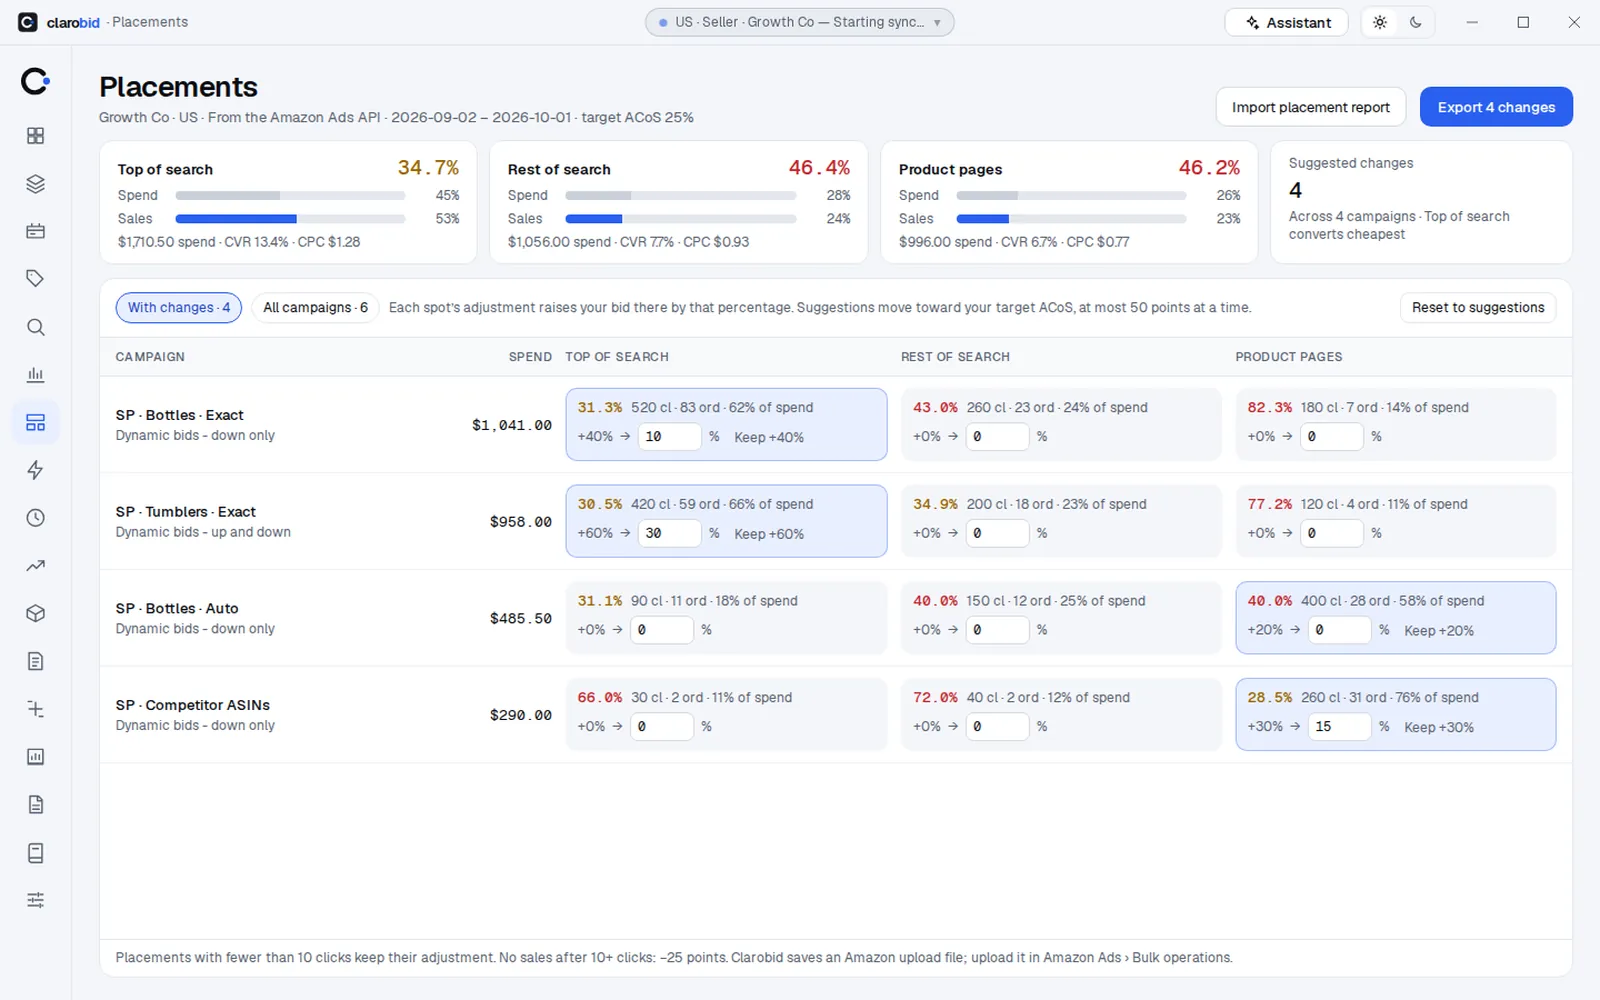Screen dimensions: 1600x1000
Task: Select the With changes · 4 filter
Action: pos(179,307)
